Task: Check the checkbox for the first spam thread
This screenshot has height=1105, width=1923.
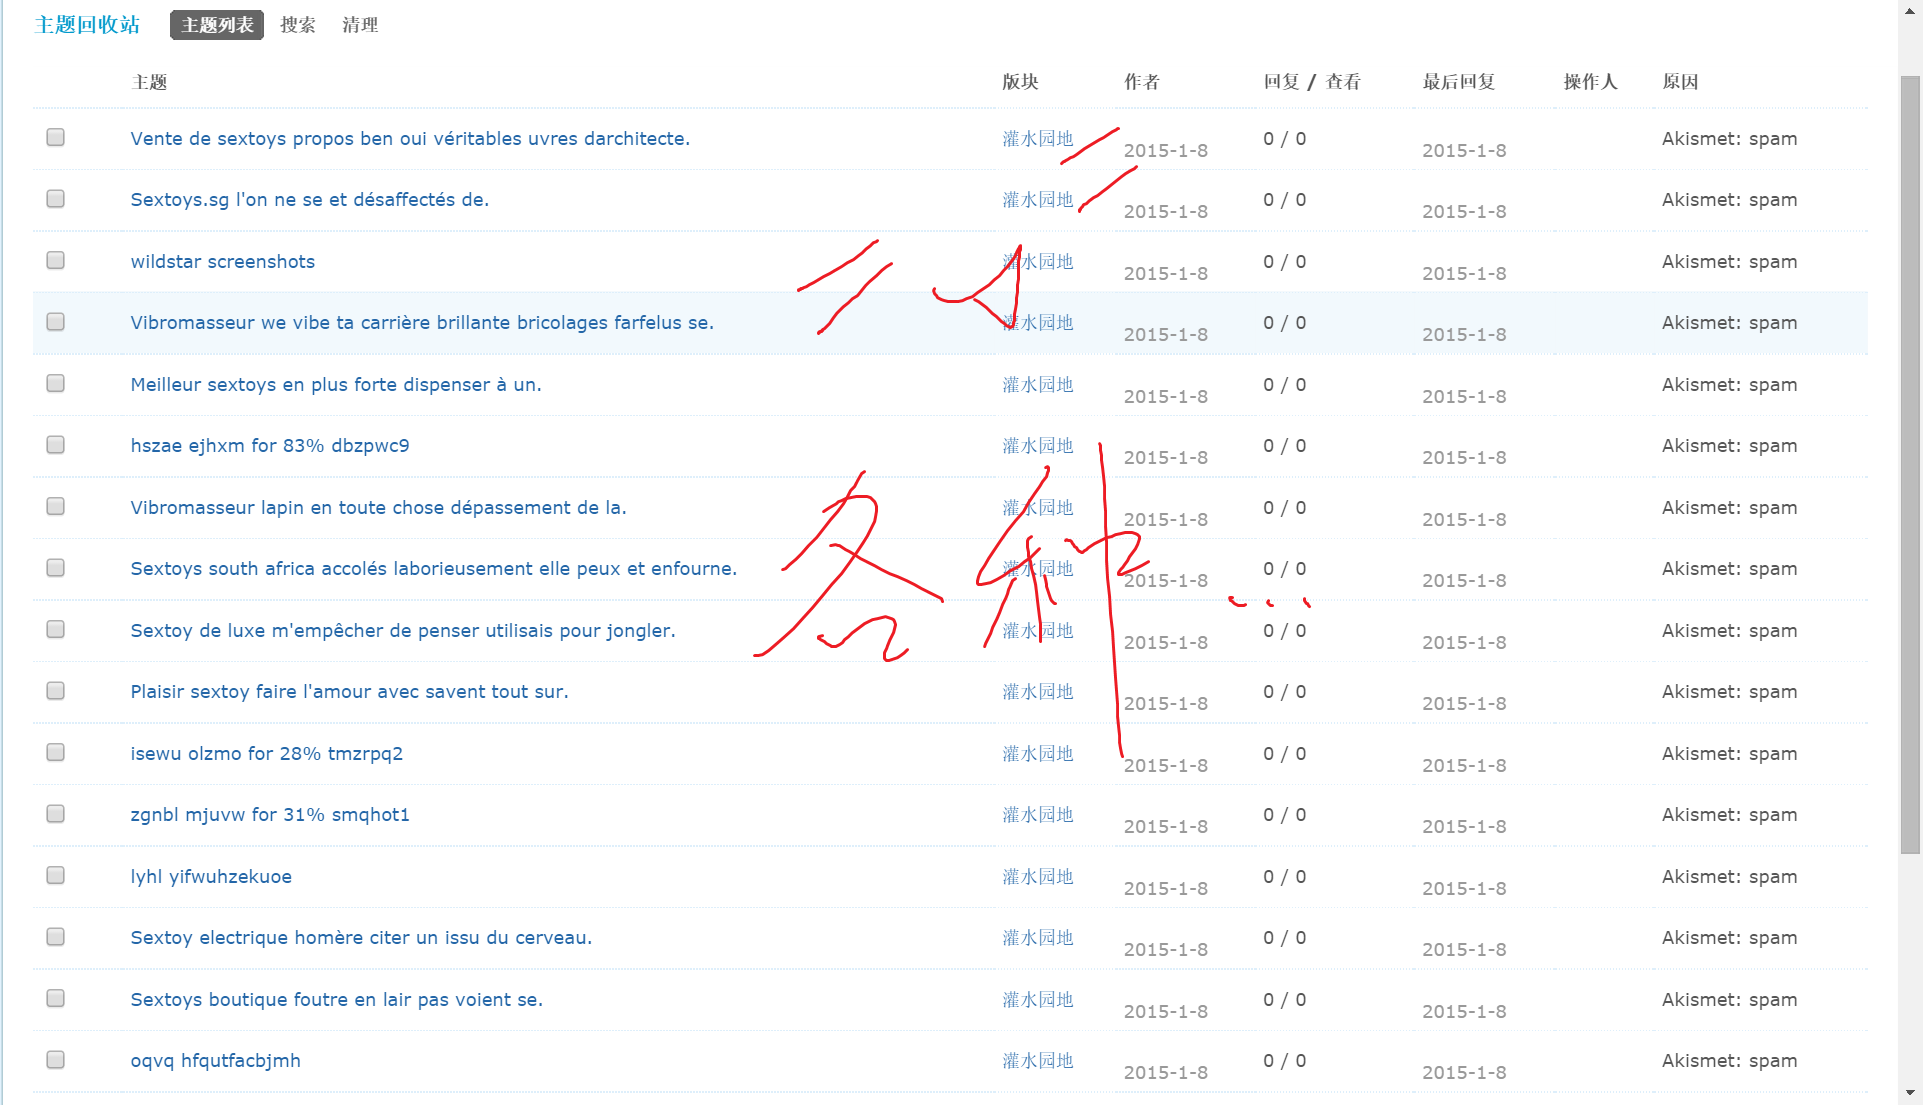Action: 55,137
